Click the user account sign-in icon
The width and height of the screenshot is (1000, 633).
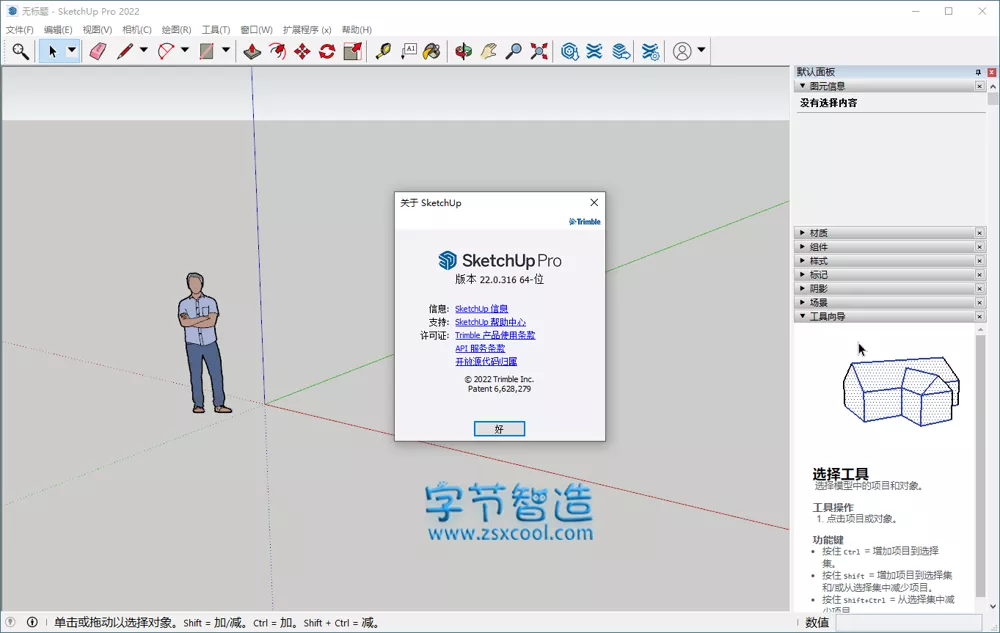[x=682, y=51]
